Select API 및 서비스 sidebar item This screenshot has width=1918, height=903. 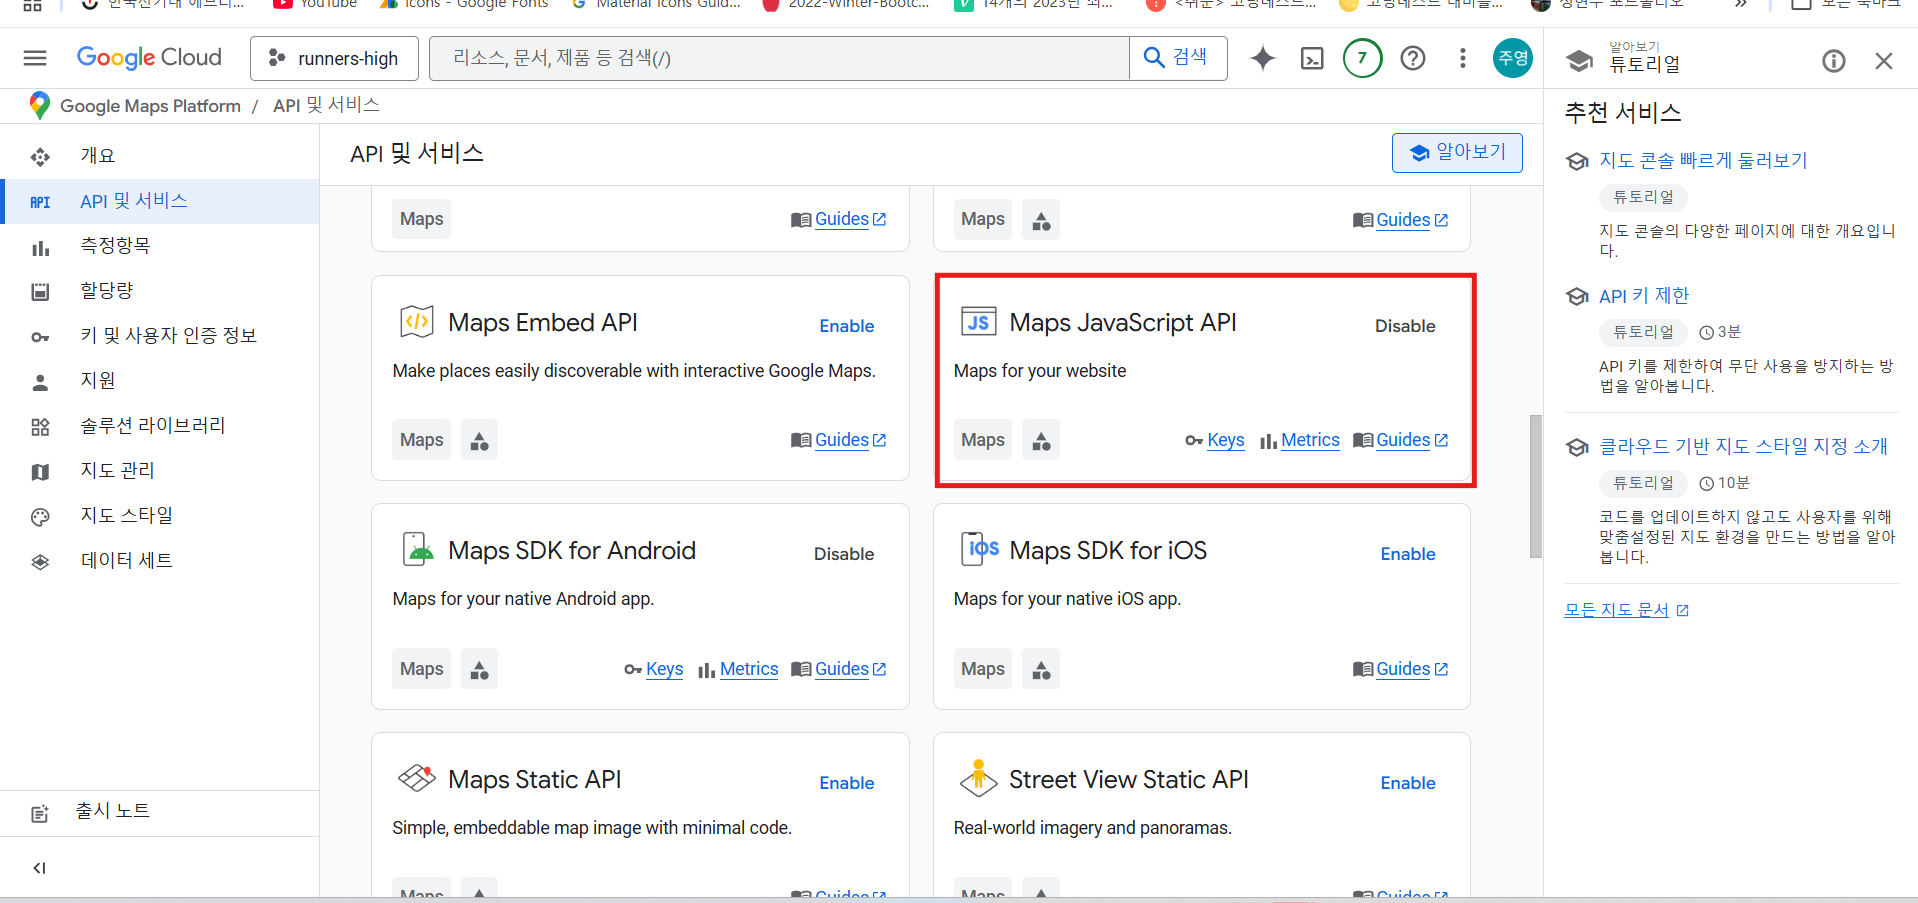click(160, 201)
